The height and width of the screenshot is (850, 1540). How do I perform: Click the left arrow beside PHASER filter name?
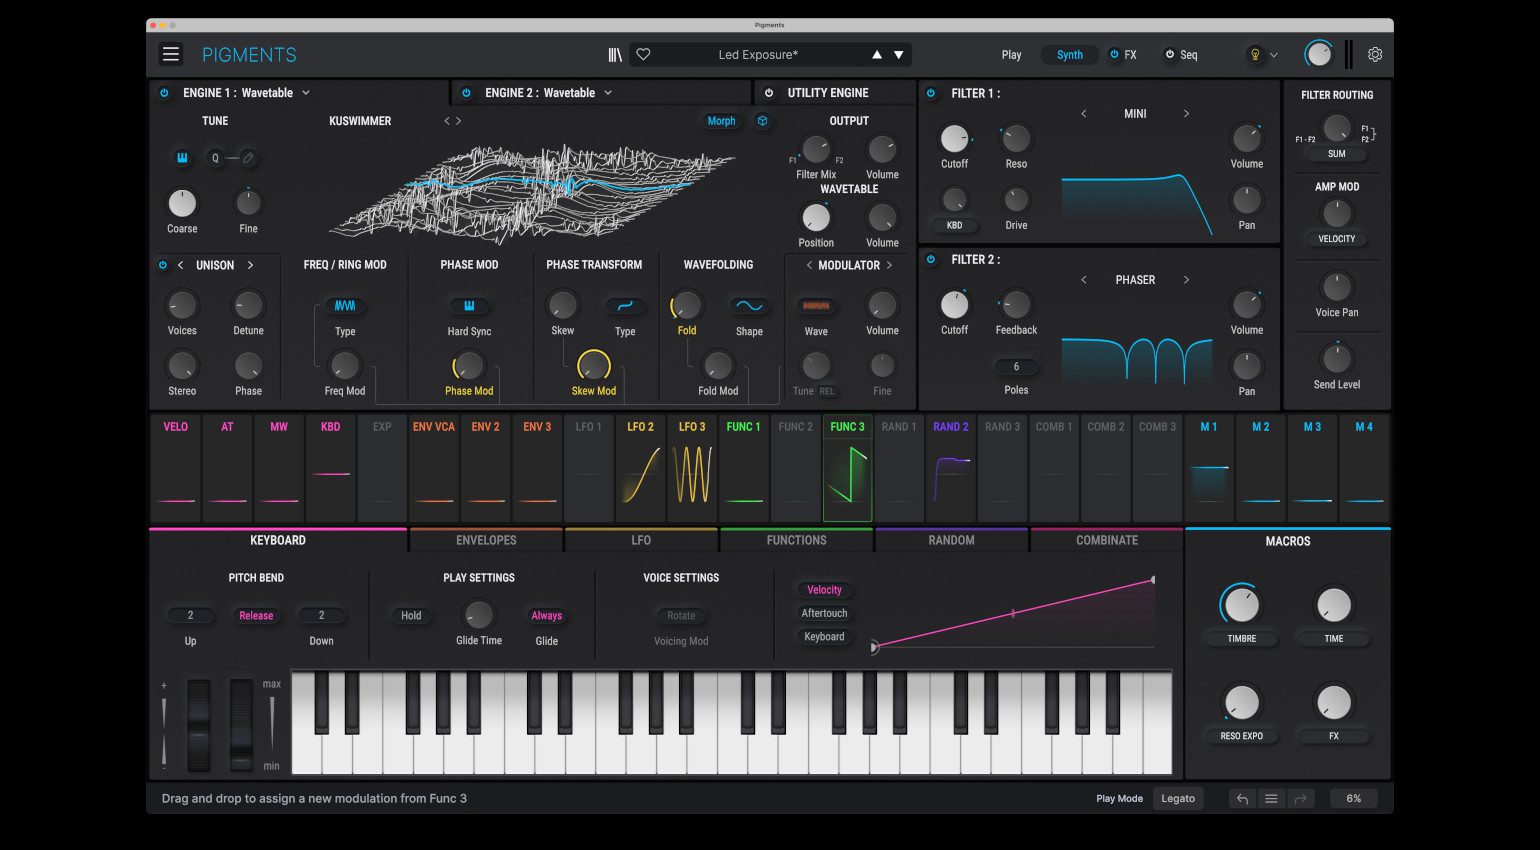click(1083, 280)
